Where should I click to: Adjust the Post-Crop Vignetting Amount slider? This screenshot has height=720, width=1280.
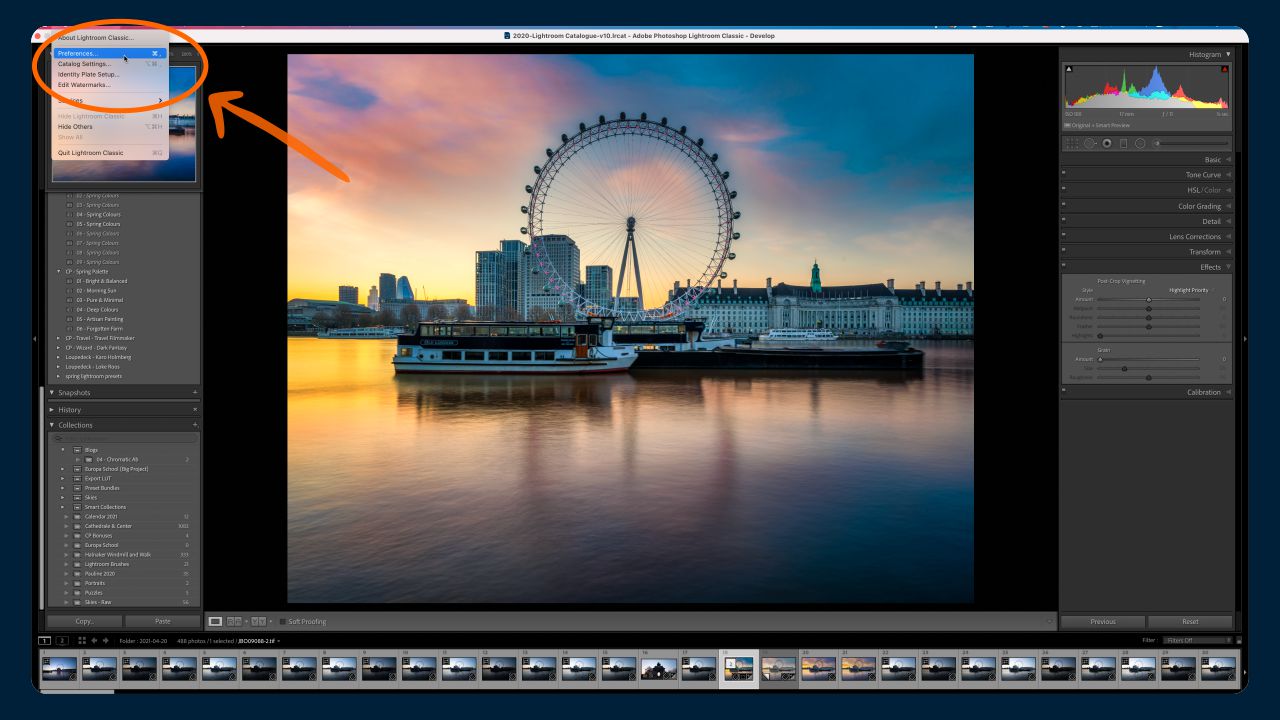pyautogui.click(x=1149, y=299)
